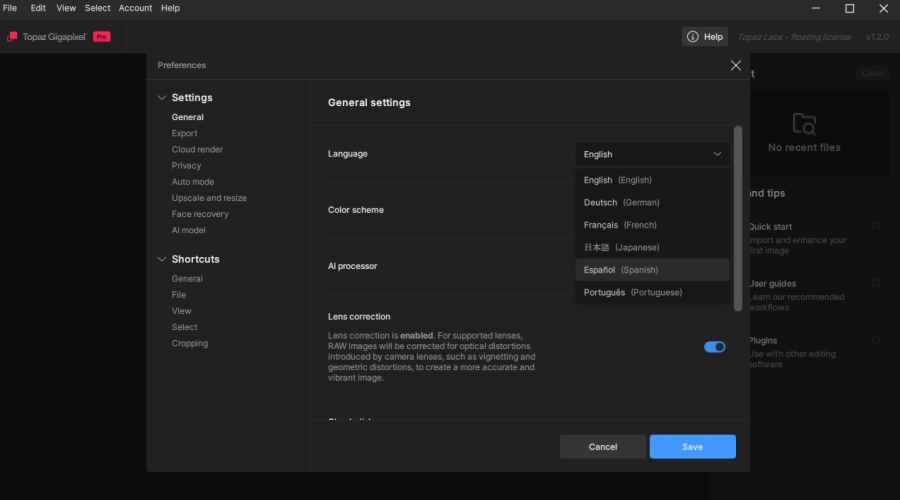Maximize the application window
900x500 pixels.
849,8
